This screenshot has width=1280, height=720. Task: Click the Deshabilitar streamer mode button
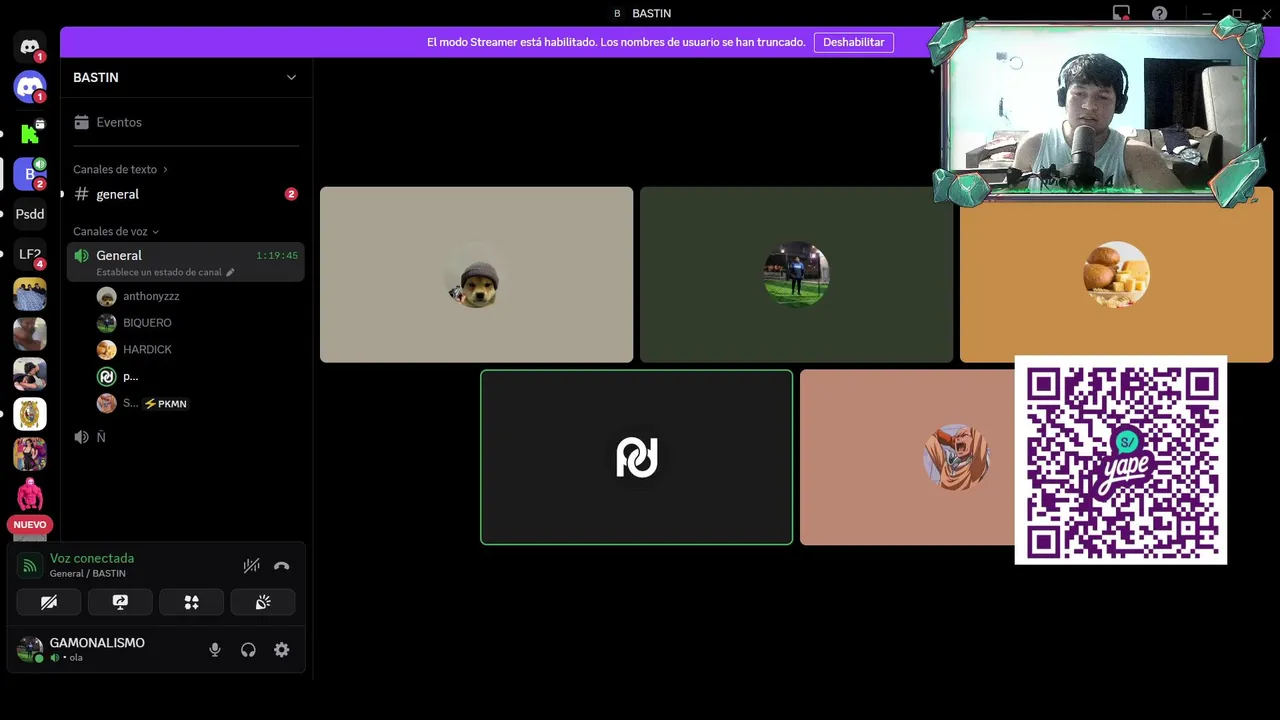coord(854,42)
